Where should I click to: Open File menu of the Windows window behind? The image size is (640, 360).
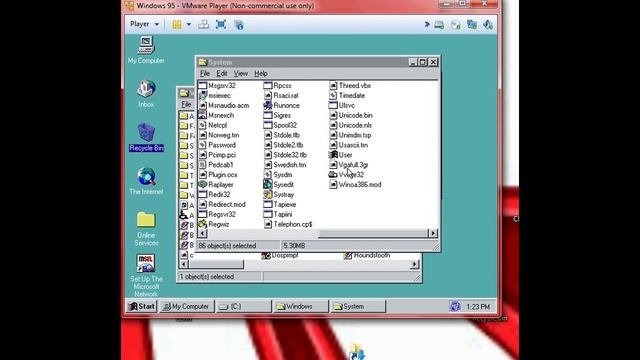(186, 104)
